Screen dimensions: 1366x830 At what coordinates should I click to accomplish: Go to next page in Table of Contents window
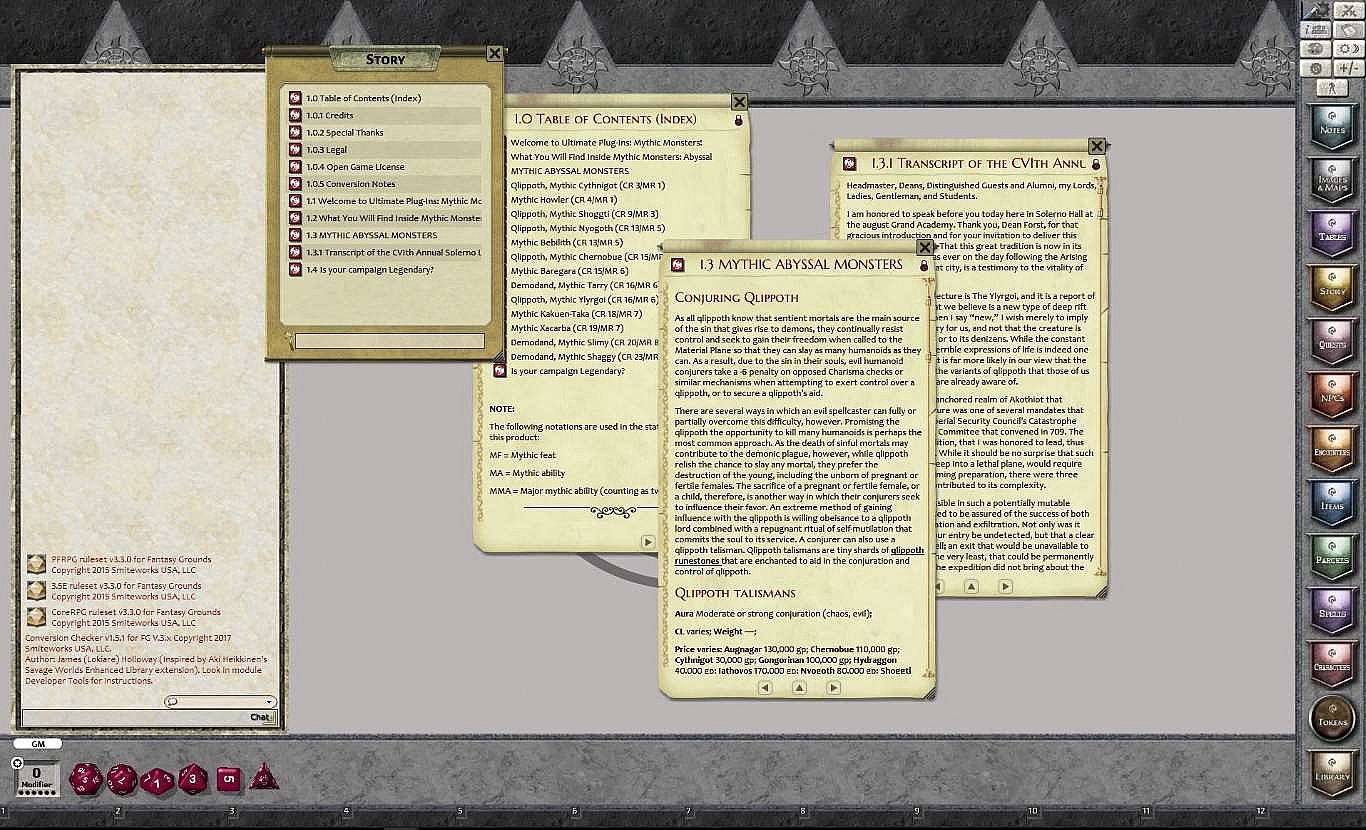[x=648, y=542]
